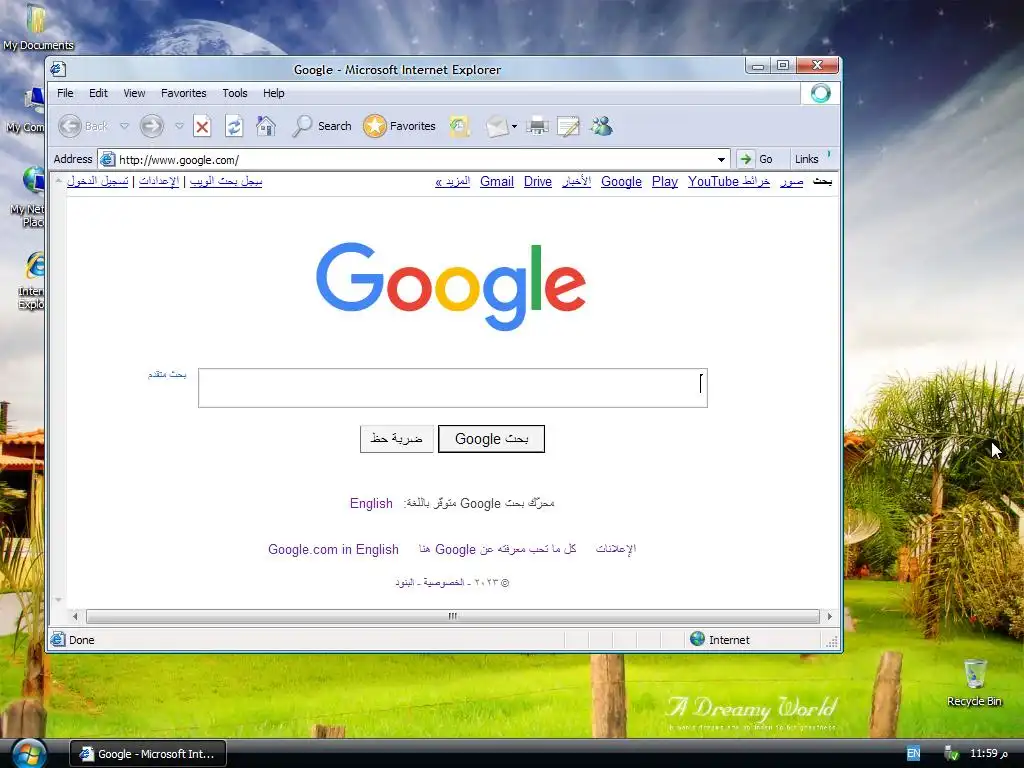Screen dimensions: 1024x768
Task: Open the View menu
Action: (x=135, y=93)
